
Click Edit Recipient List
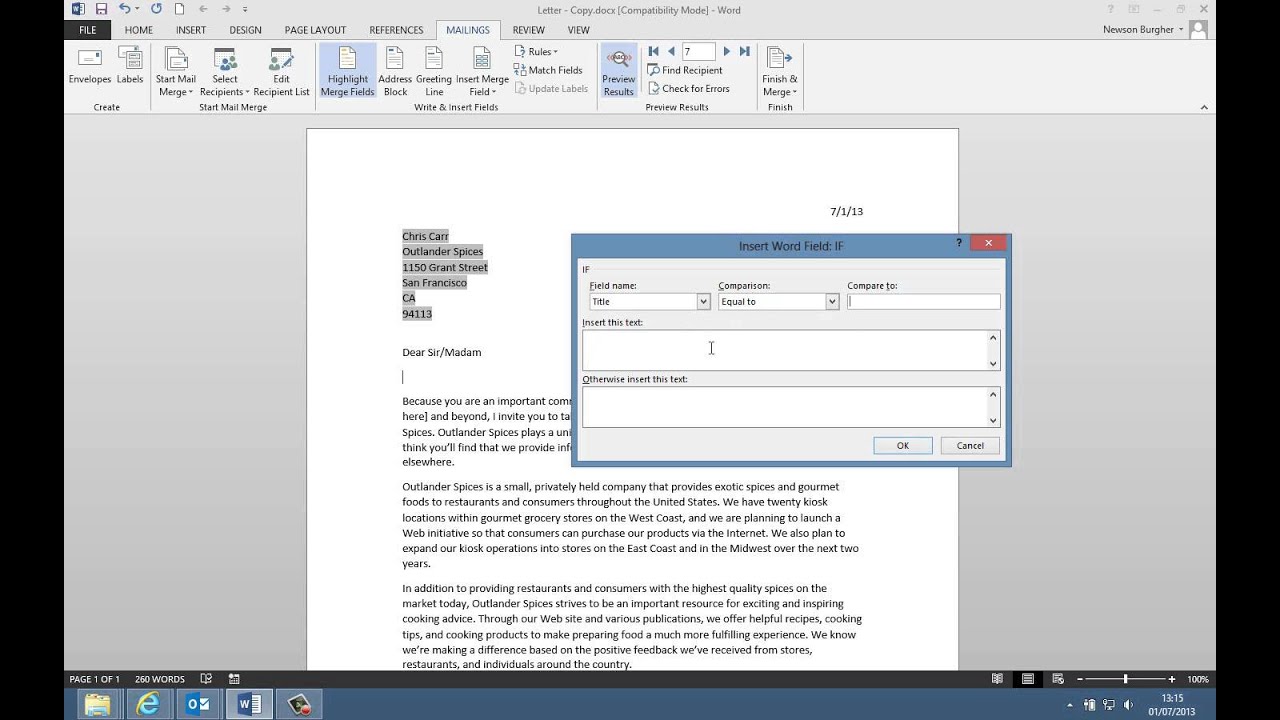pyautogui.click(x=281, y=72)
